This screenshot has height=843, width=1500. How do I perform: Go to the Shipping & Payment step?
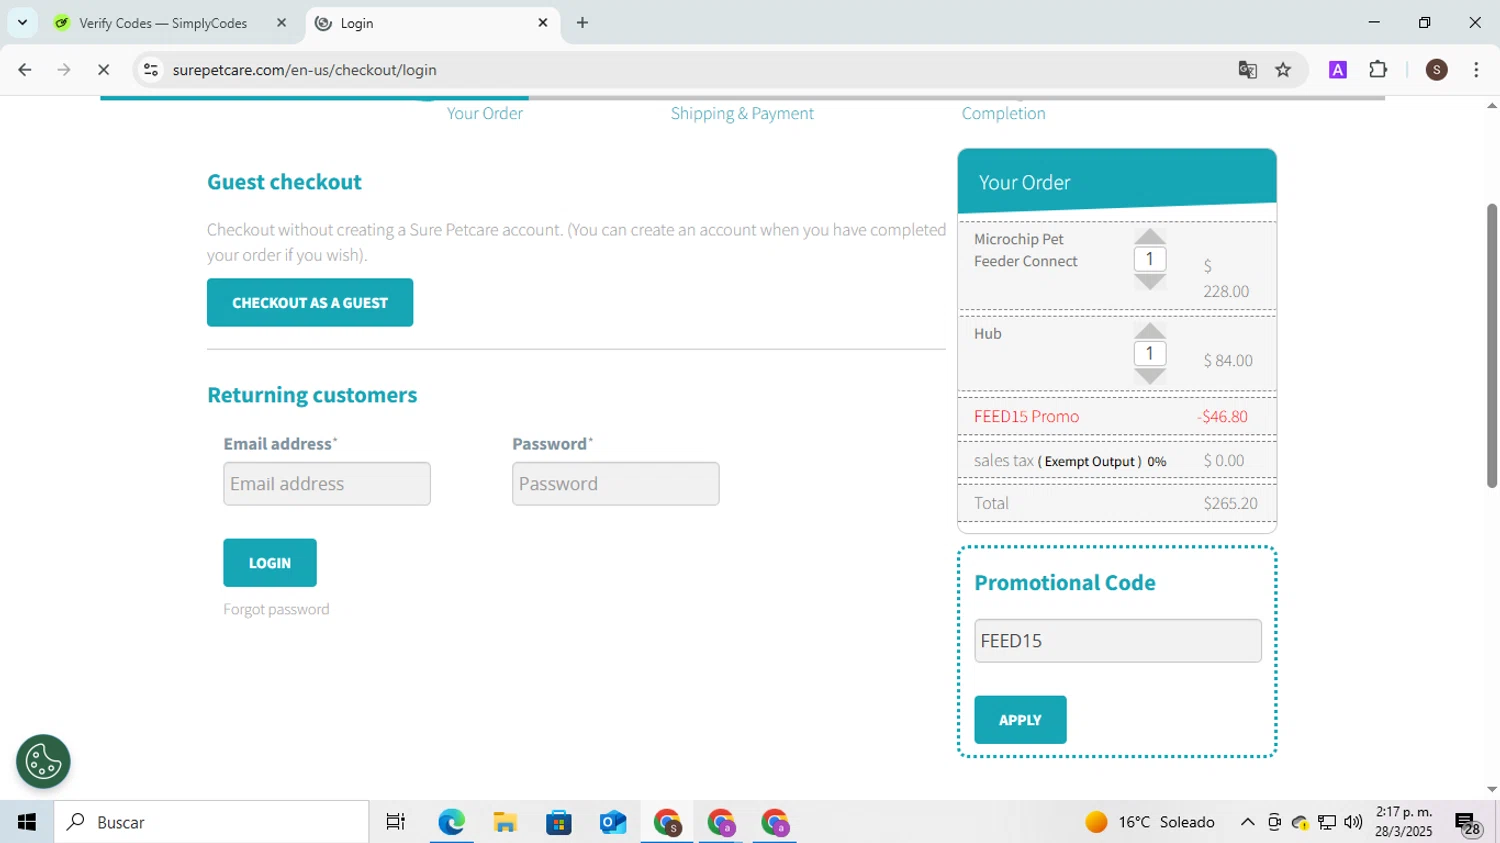(x=742, y=113)
